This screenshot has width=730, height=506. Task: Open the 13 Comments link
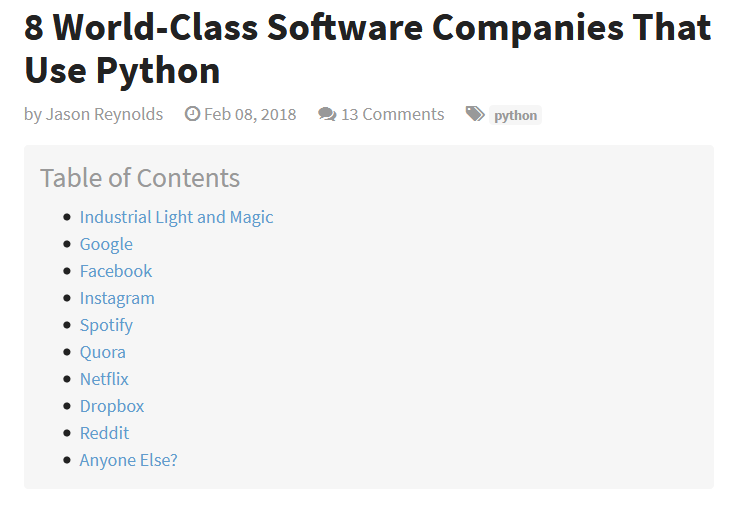pos(392,114)
